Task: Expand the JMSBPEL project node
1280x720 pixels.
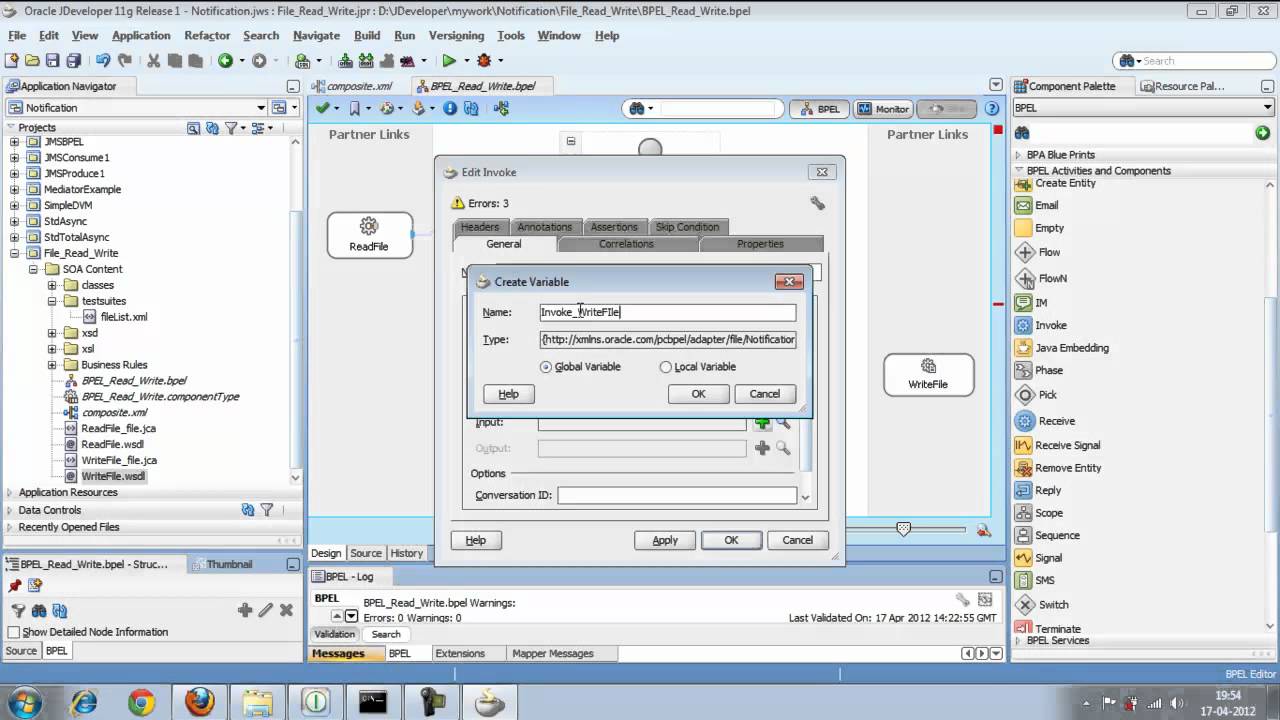Action: point(14,142)
